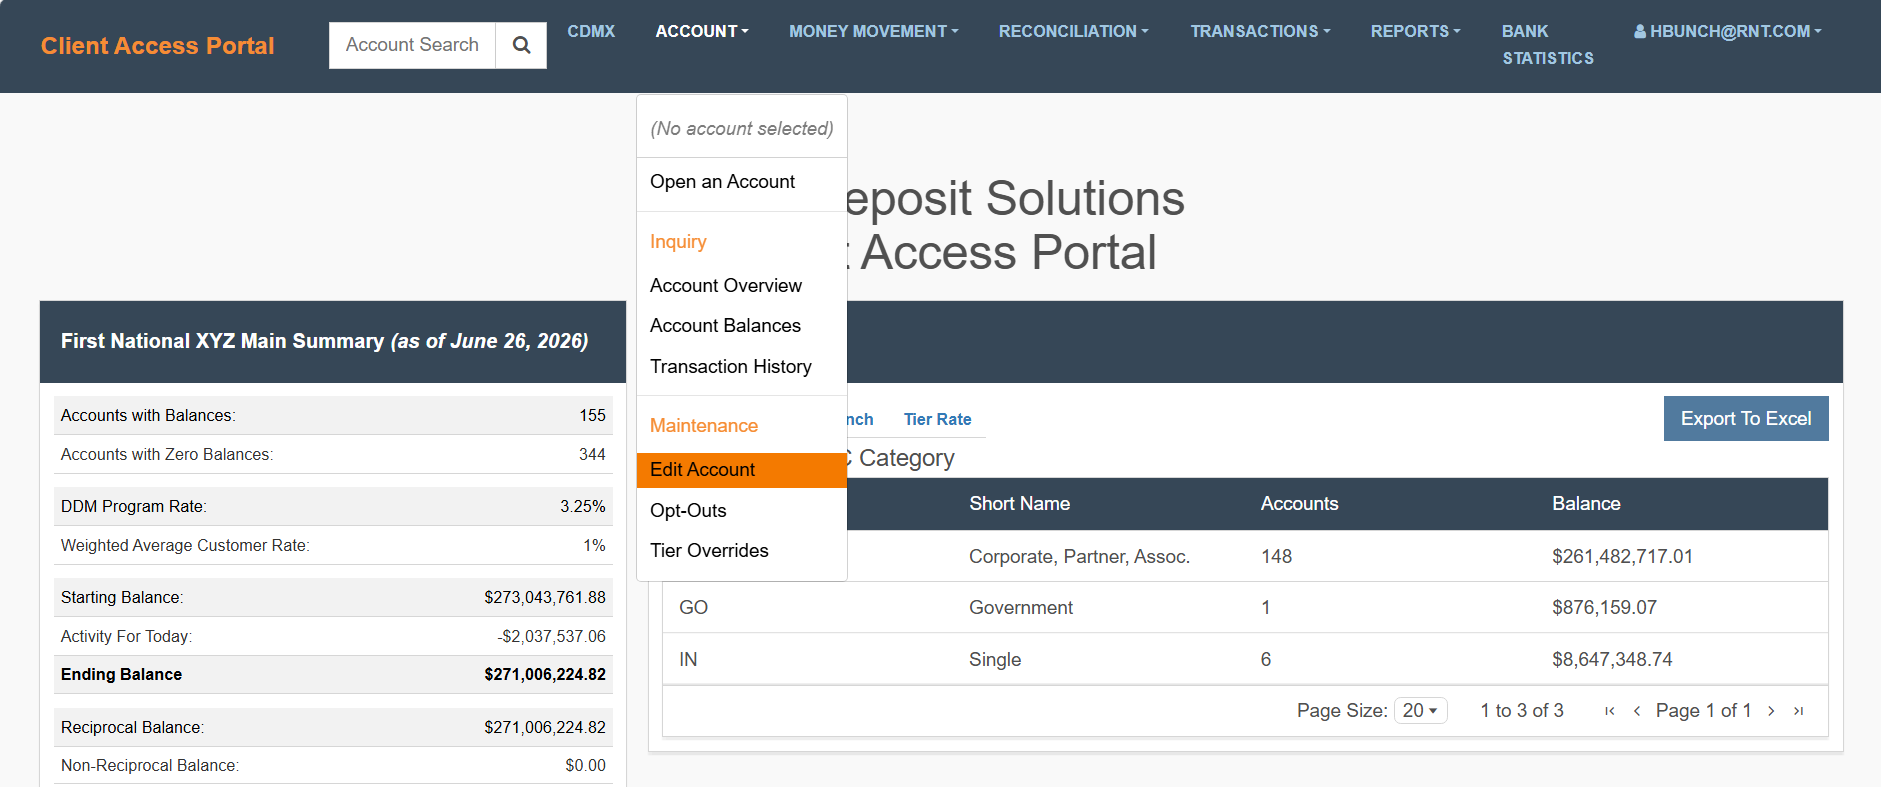The height and width of the screenshot is (787, 1881).
Task: Expand the ACCOUNT menu
Action: [x=702, y=31]
